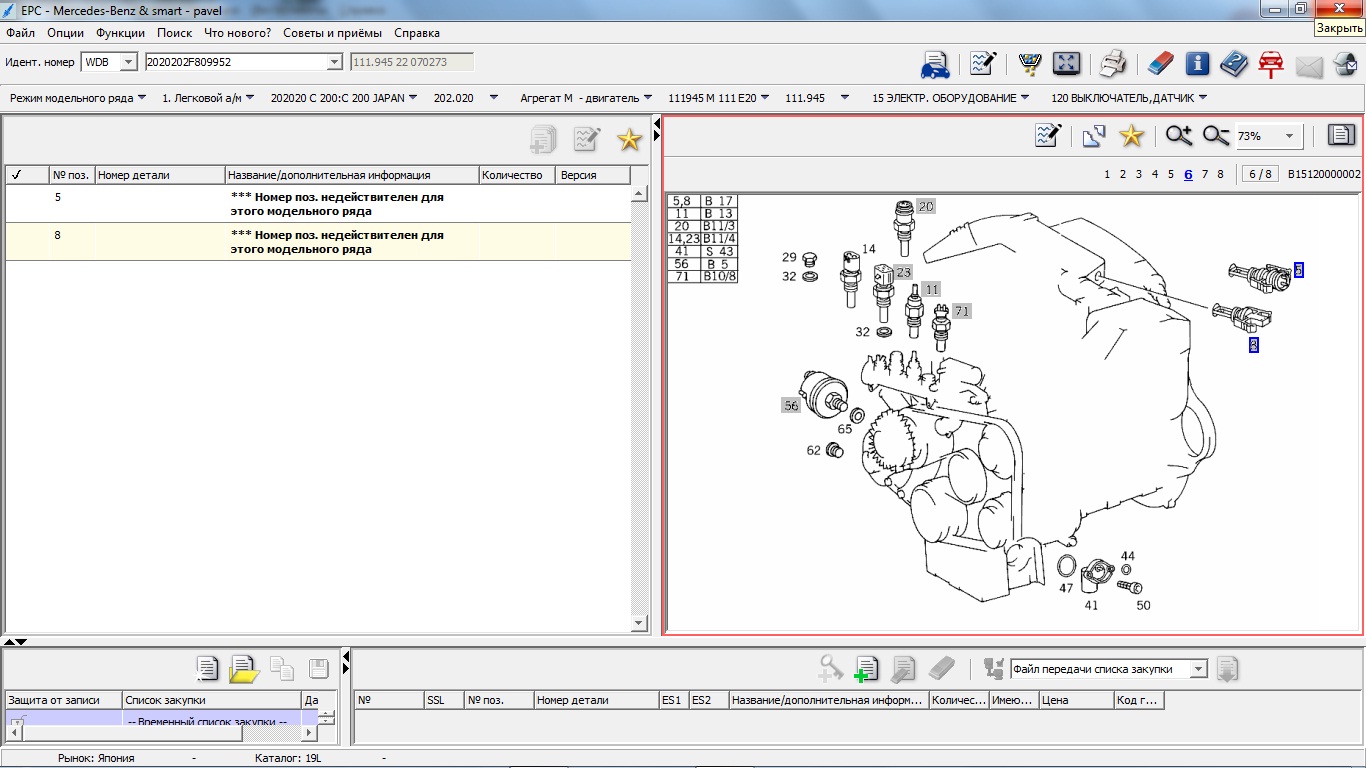This screenshot has height=768, width=1366.
Task: Create a new shopping list icon
Action: coord(207,668)
